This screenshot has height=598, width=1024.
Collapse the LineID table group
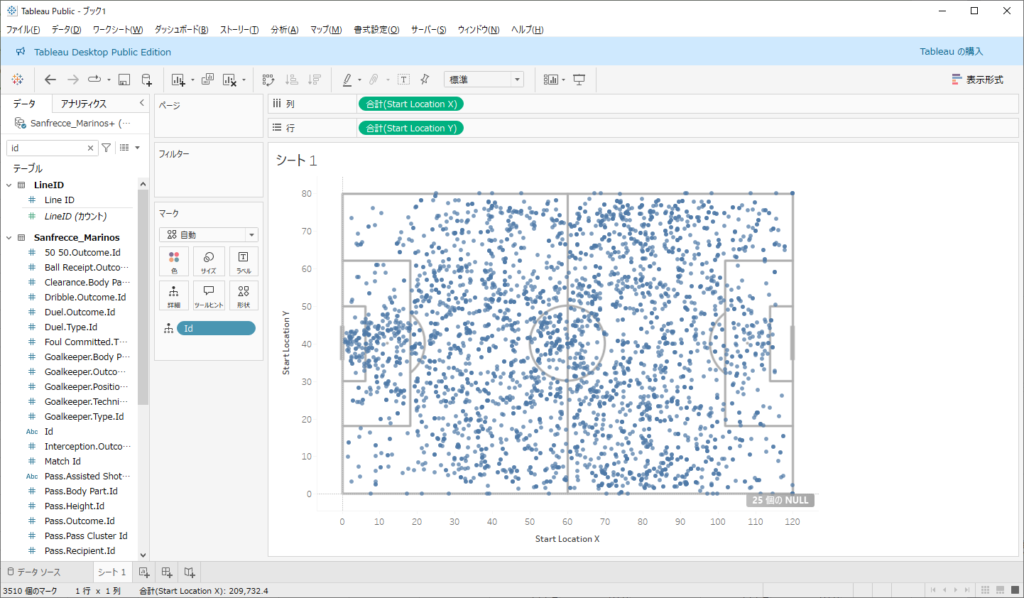pos(9,185)
